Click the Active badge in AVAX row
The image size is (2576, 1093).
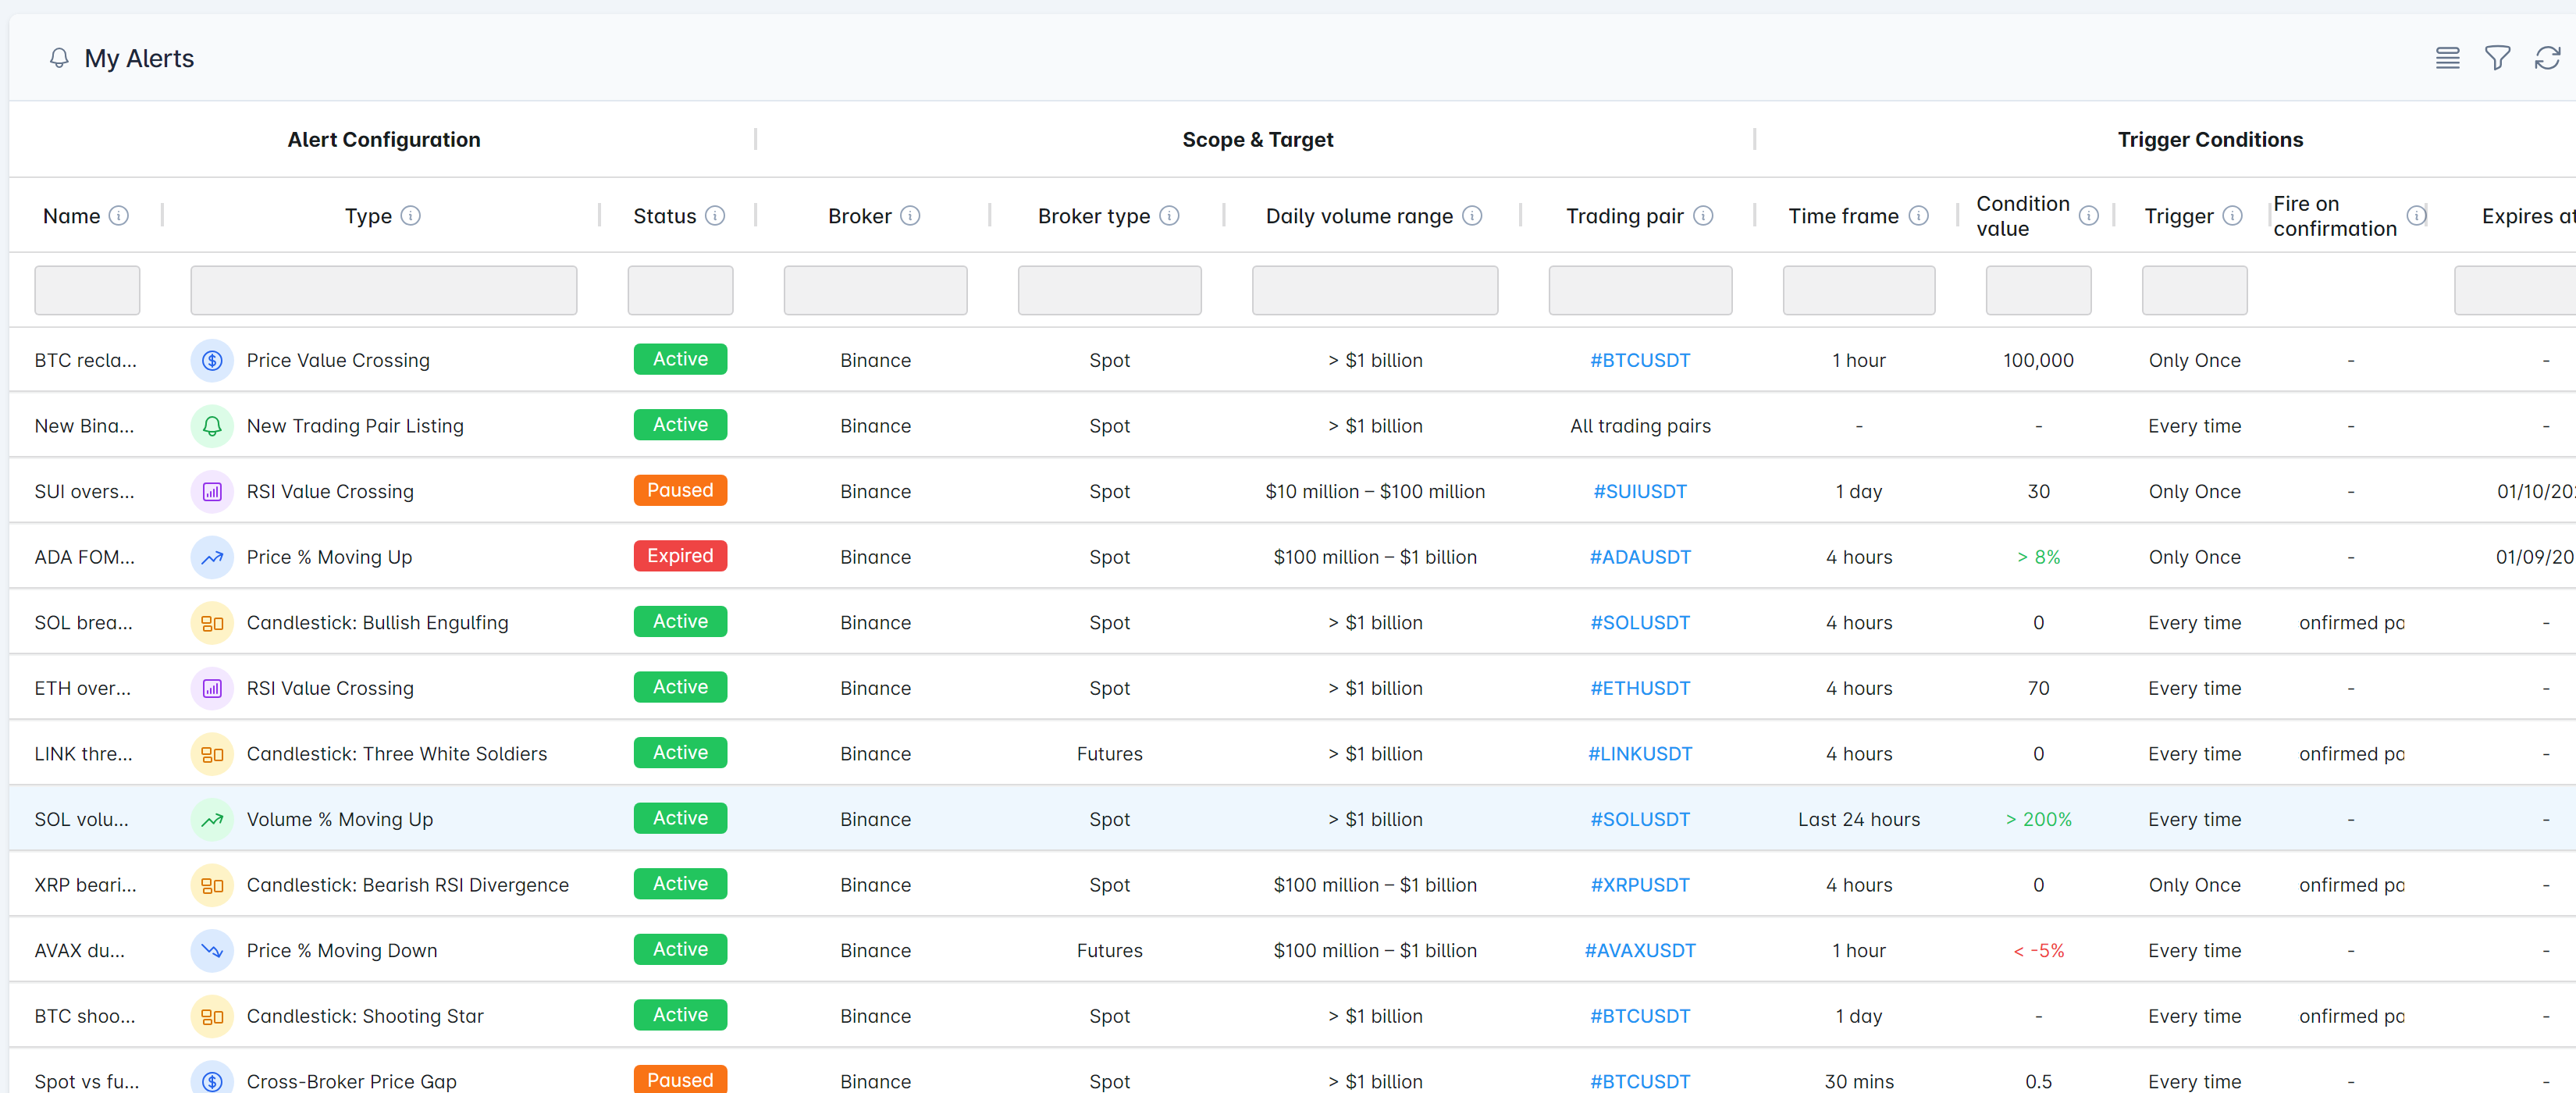[x=680, y=949]
